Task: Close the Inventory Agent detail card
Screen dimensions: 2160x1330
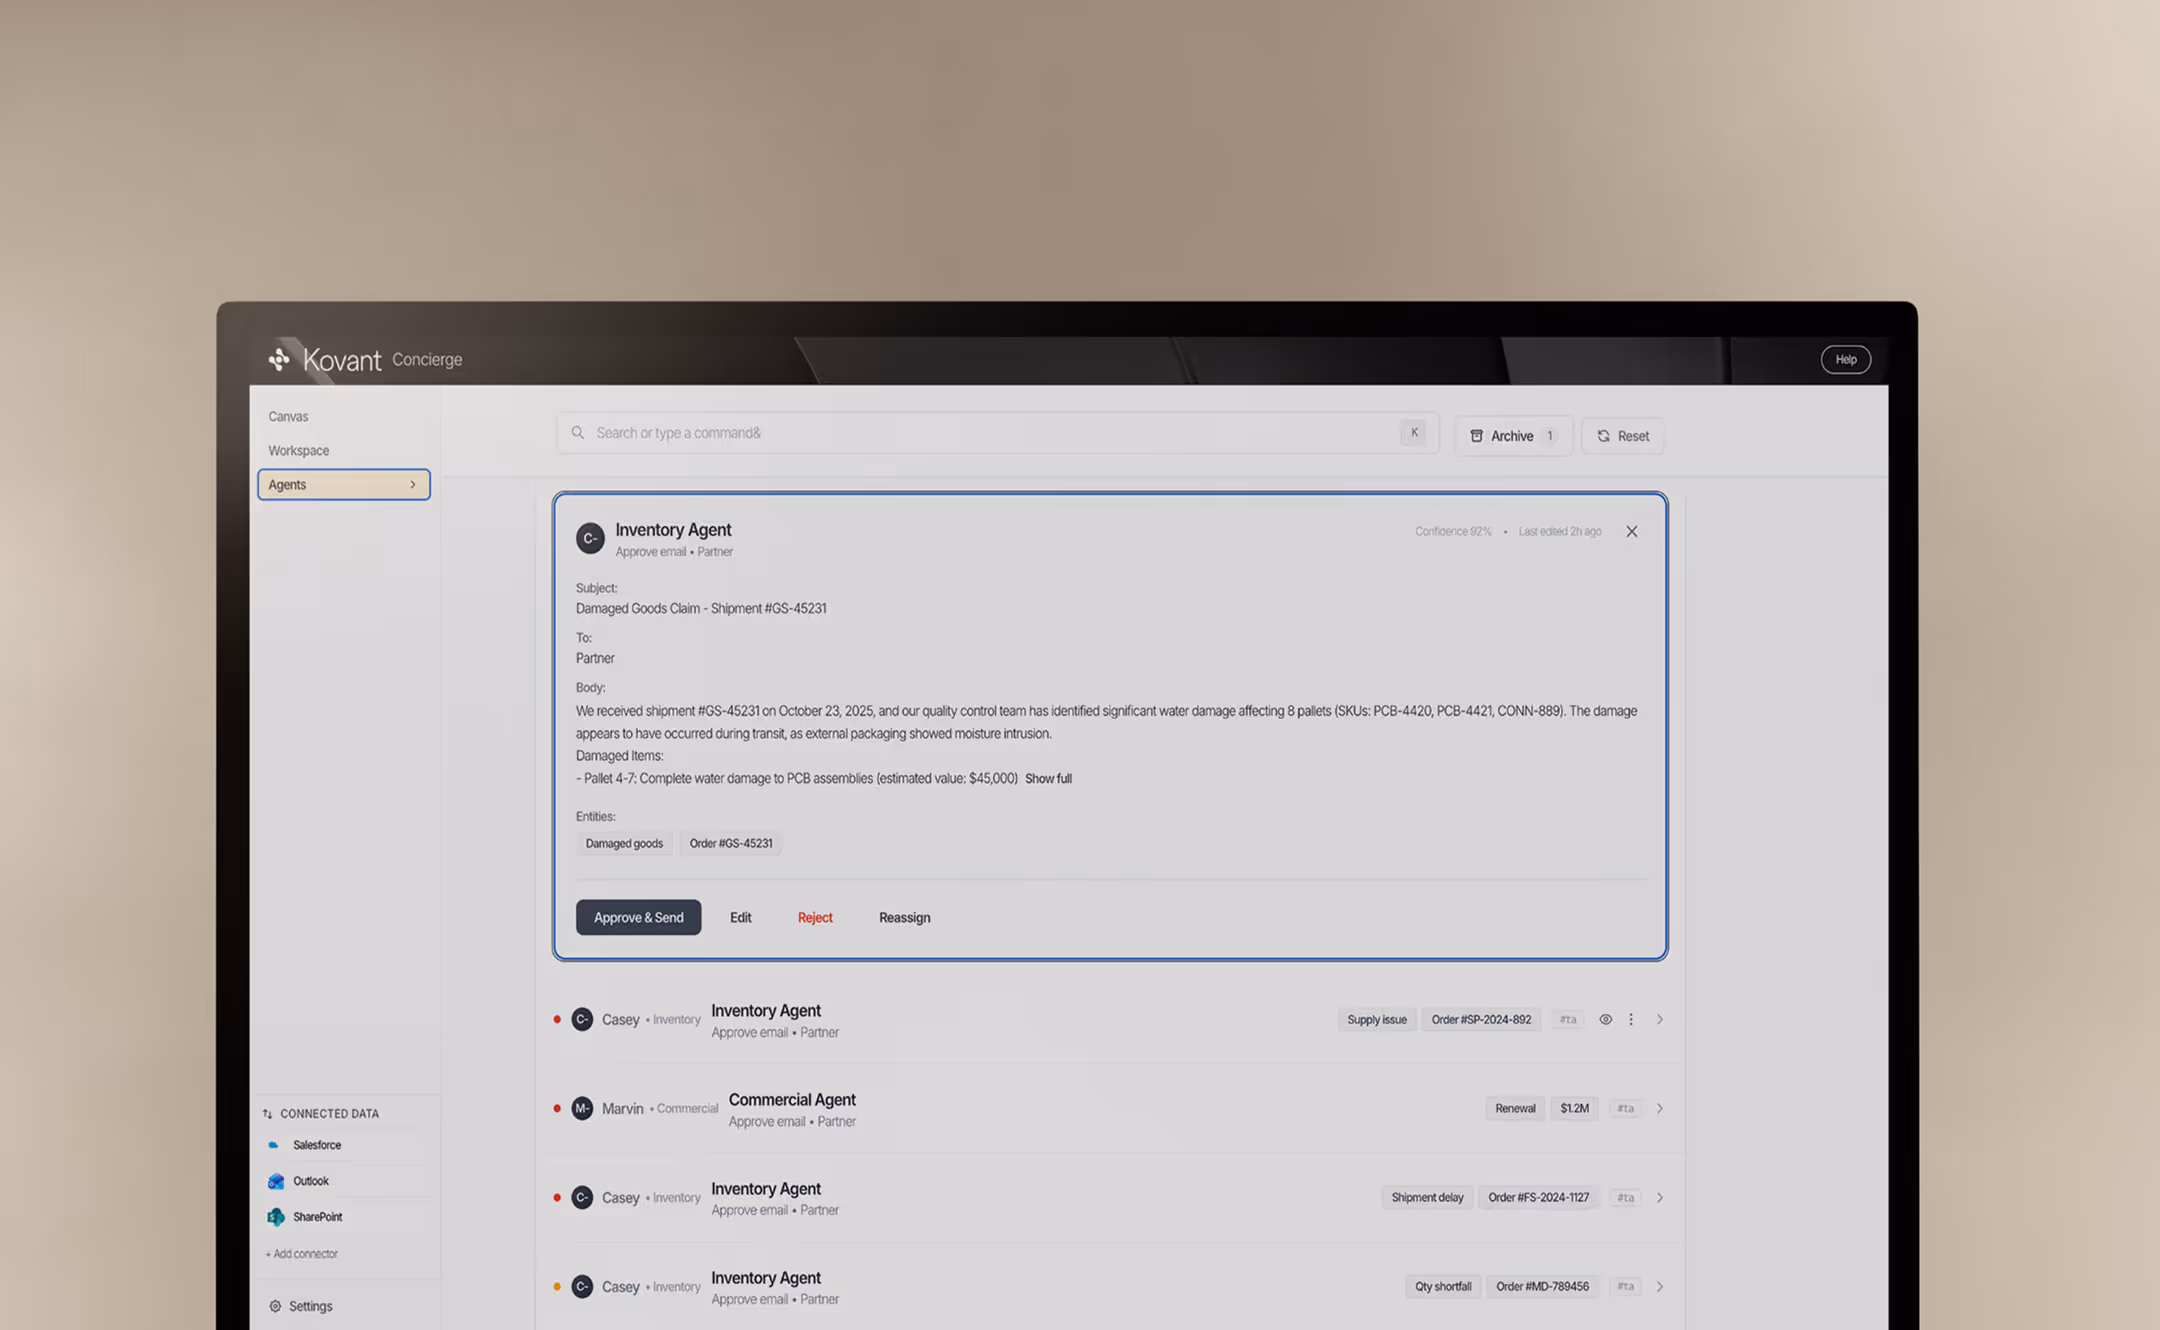Action: 1632,532
